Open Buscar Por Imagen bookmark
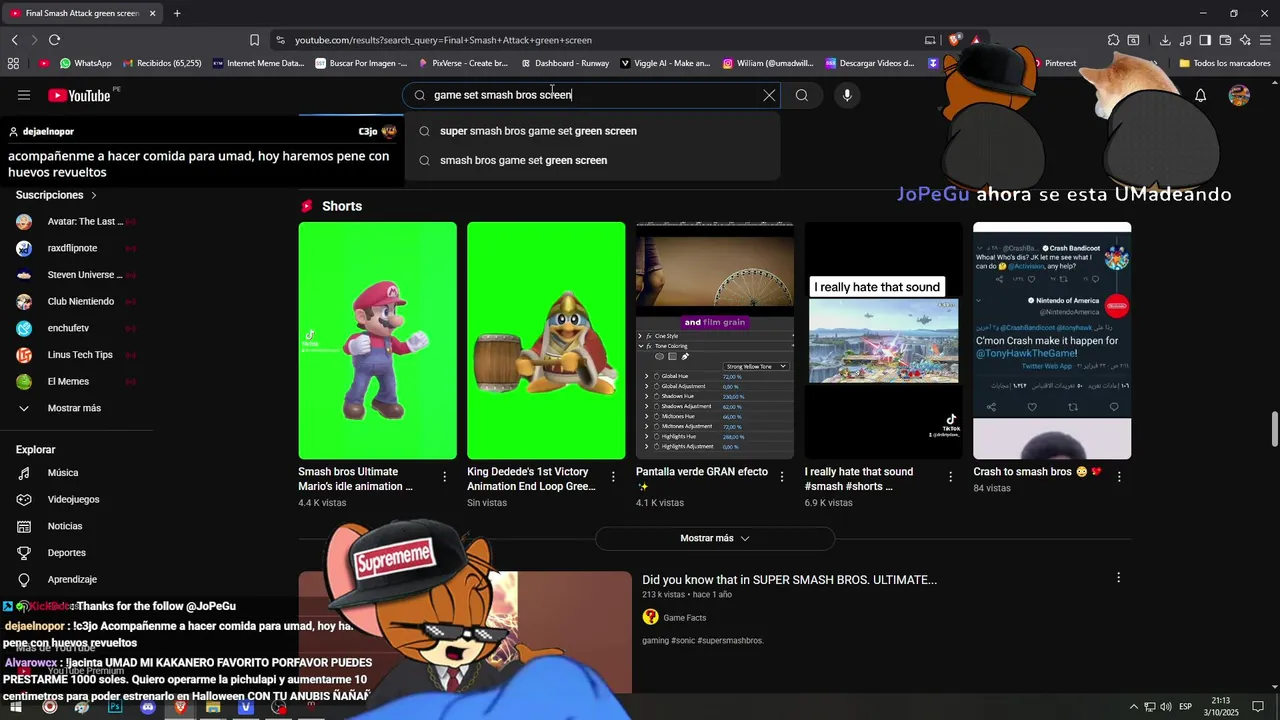The width and height of the screenshot is (1280, 720). [x=361, y=63]
